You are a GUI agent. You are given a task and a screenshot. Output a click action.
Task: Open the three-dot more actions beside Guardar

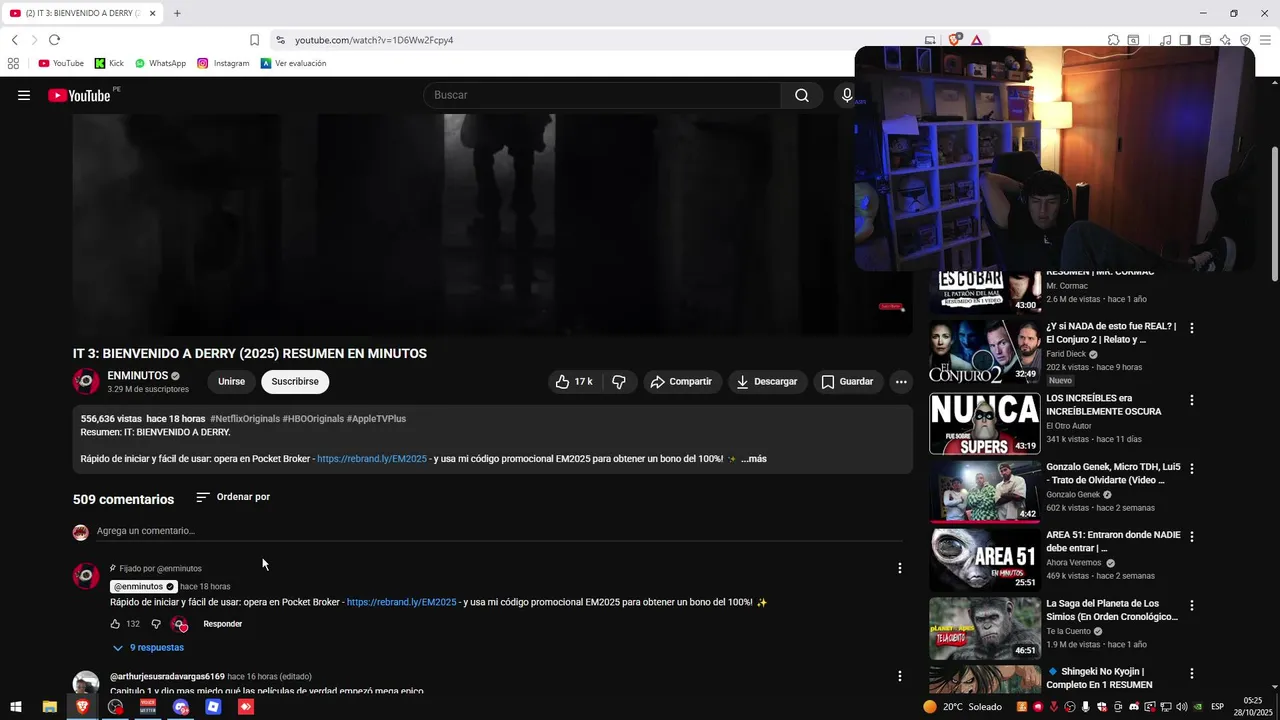pos(901,382)
